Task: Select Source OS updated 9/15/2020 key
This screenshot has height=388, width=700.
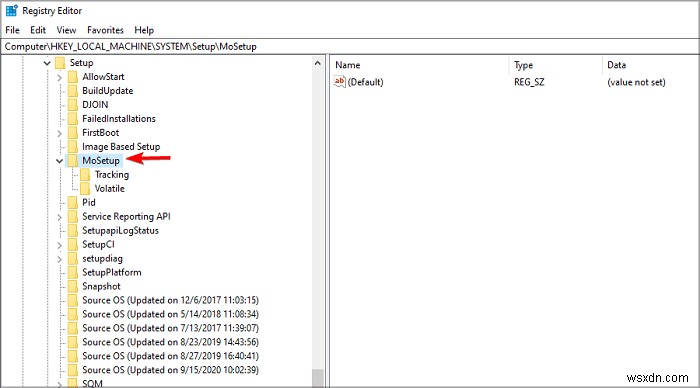Action: pos(171,370)
